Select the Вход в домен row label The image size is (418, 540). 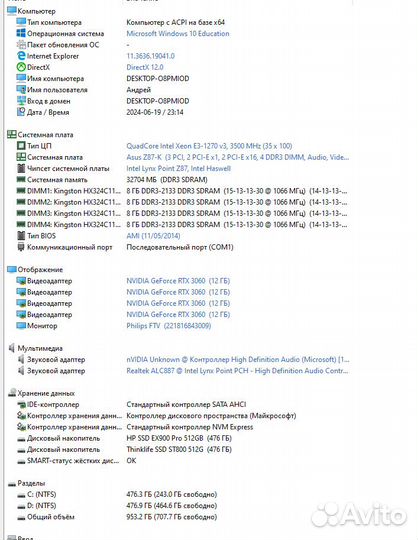pyautogui.click(x=49, y=101)
